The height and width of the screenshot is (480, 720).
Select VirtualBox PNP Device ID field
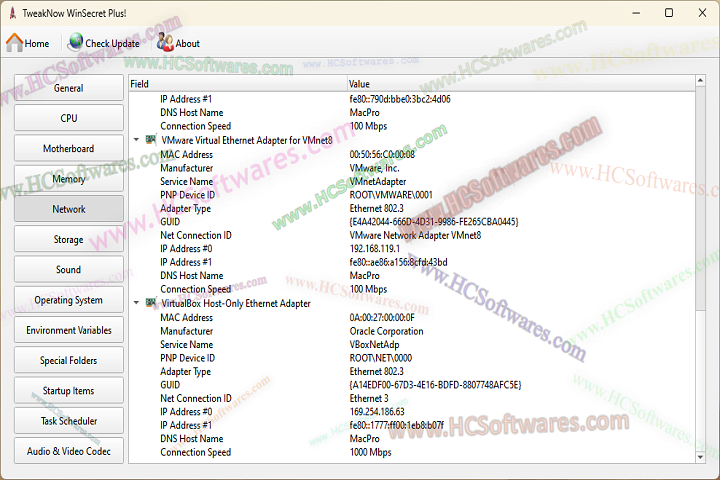pyautogui.click(x=187, y=358)
